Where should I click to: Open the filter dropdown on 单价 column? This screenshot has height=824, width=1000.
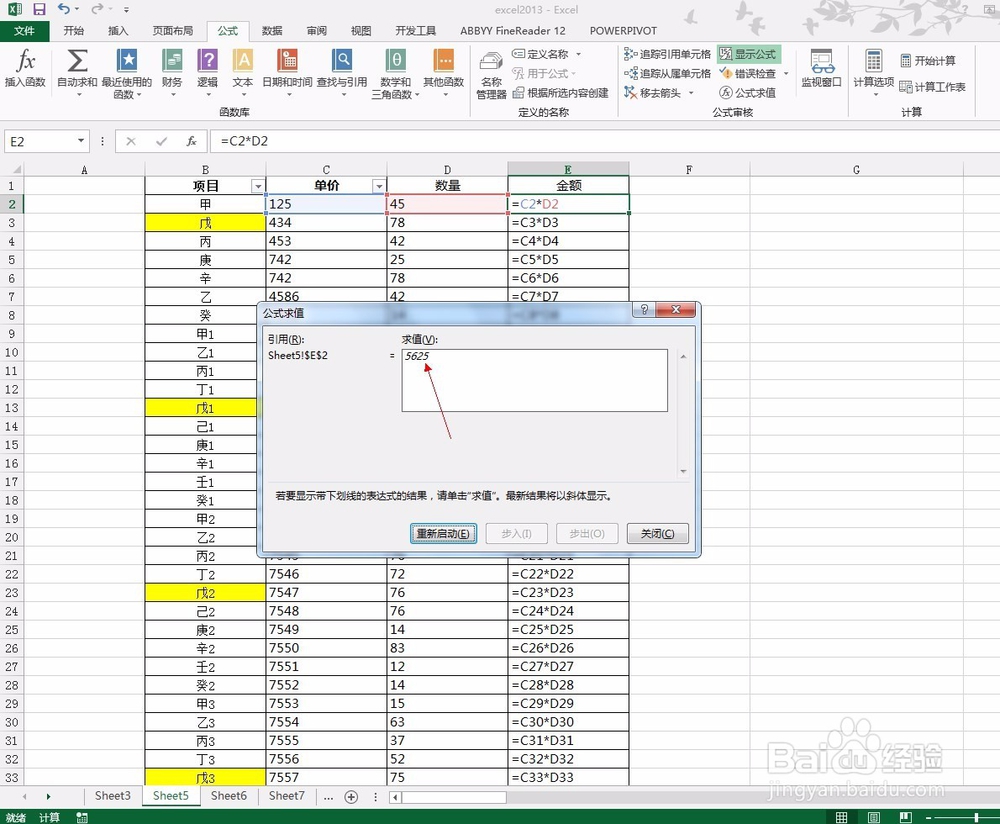coord(379,186)
